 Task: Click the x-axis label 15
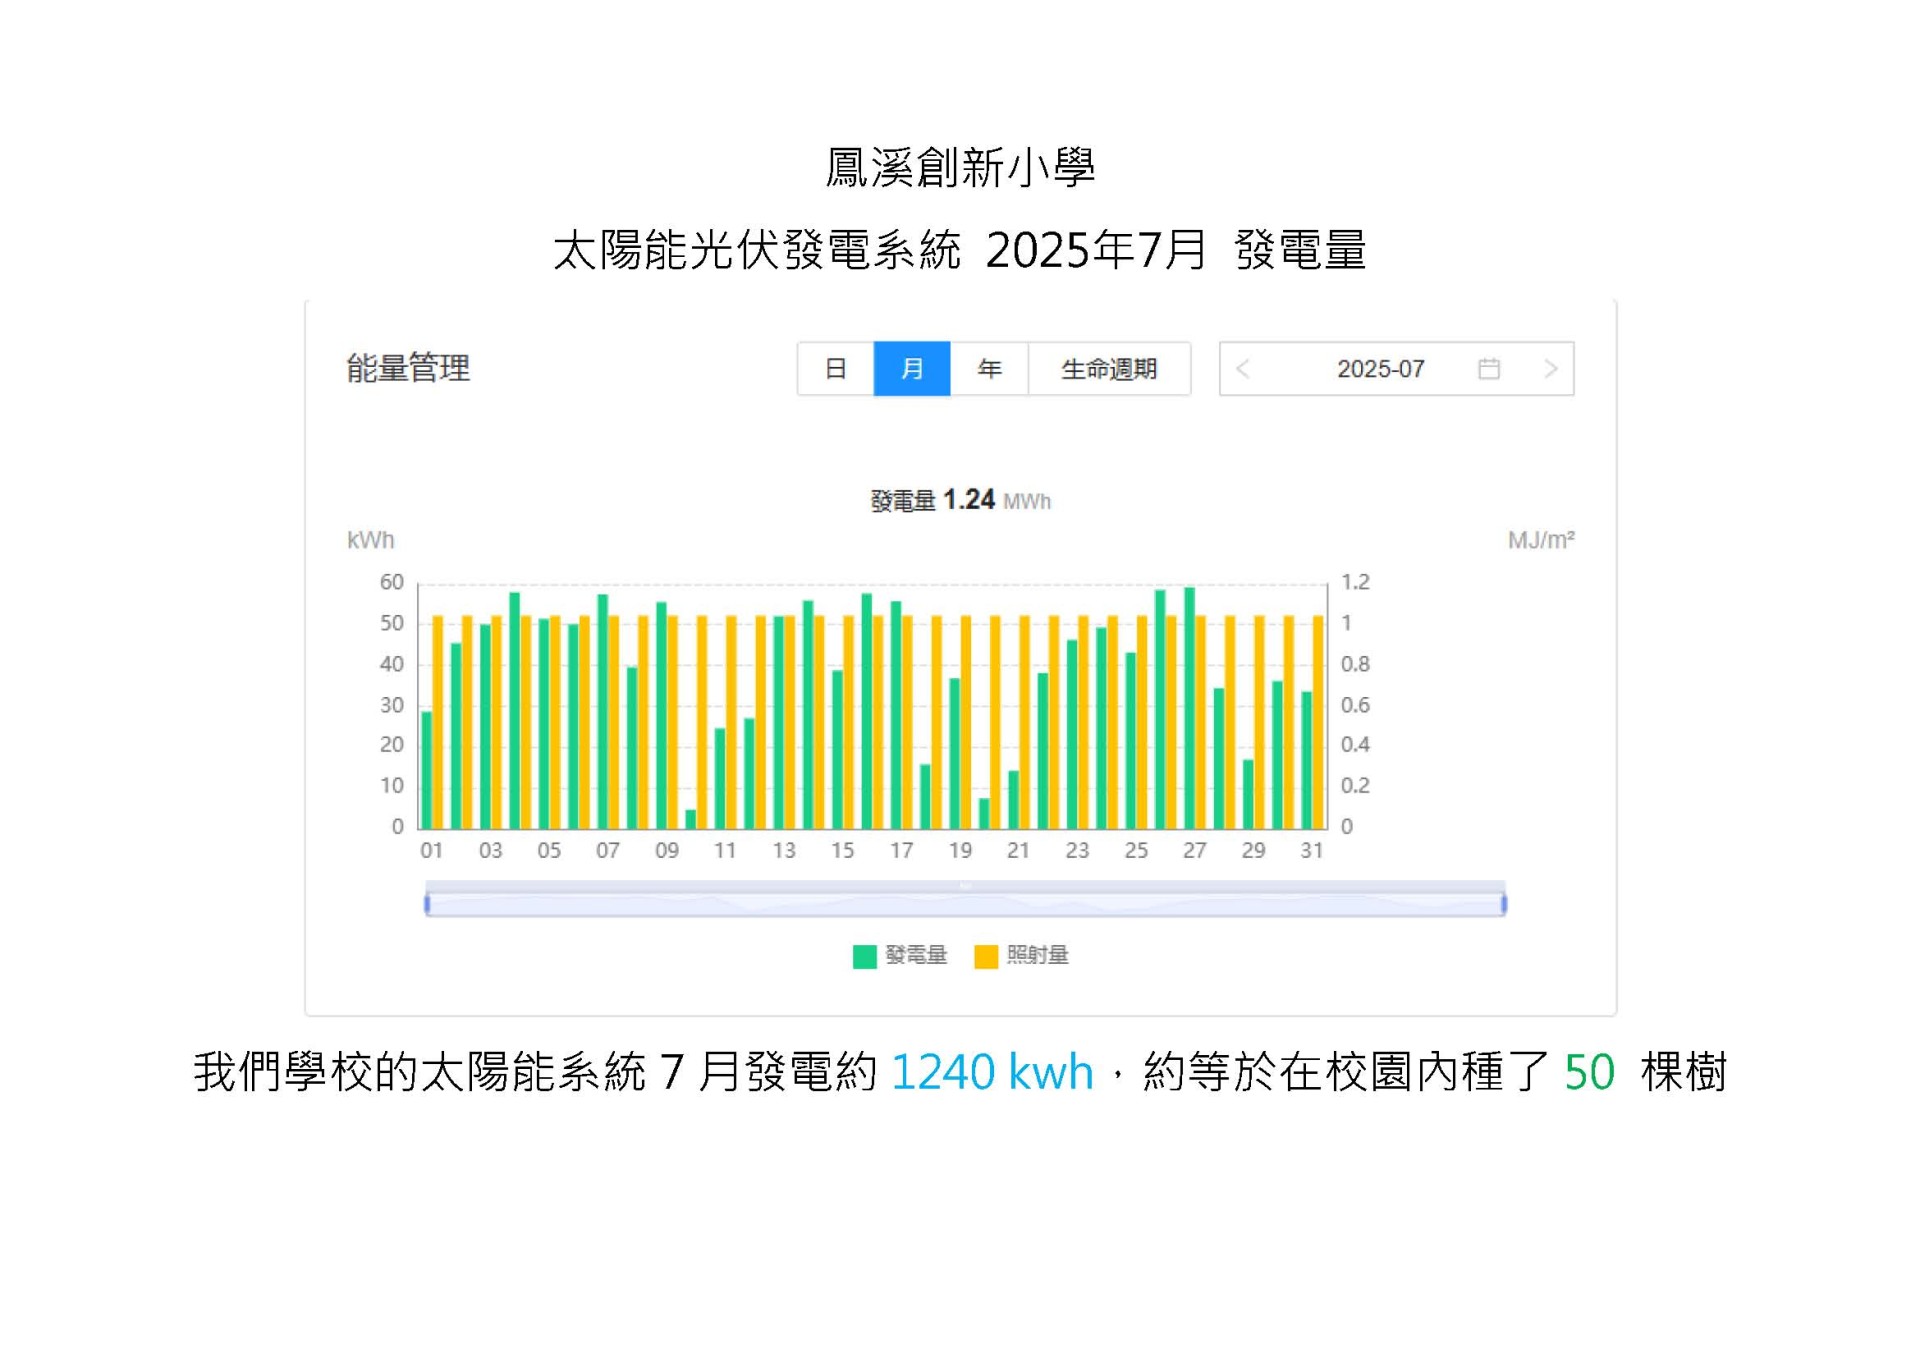(842, 850)
